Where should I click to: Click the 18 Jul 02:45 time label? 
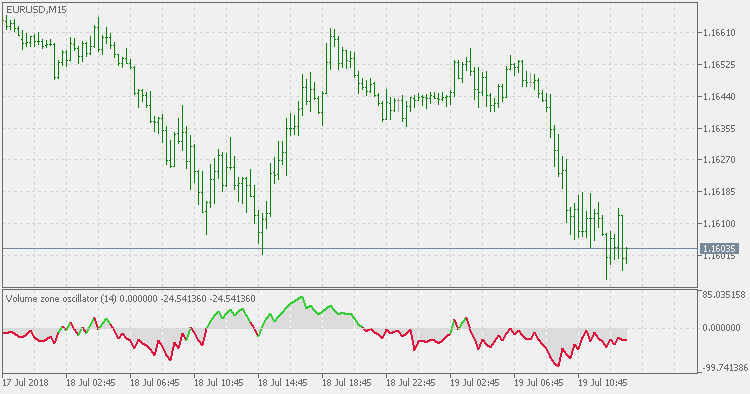[x=91, y=383]
